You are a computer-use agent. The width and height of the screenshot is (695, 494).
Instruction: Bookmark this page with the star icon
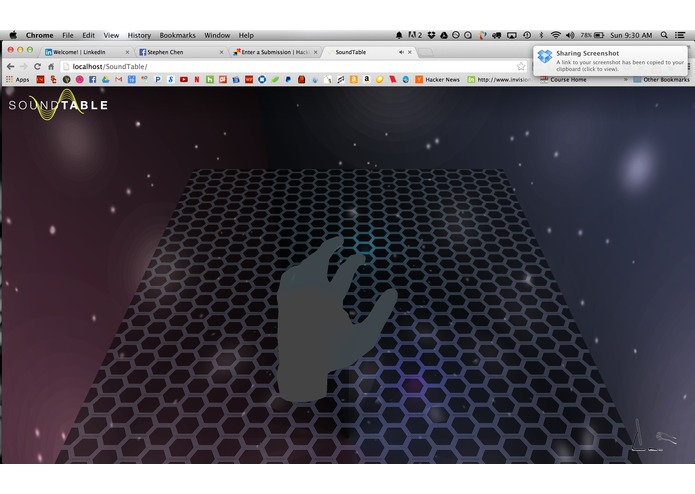521,66
